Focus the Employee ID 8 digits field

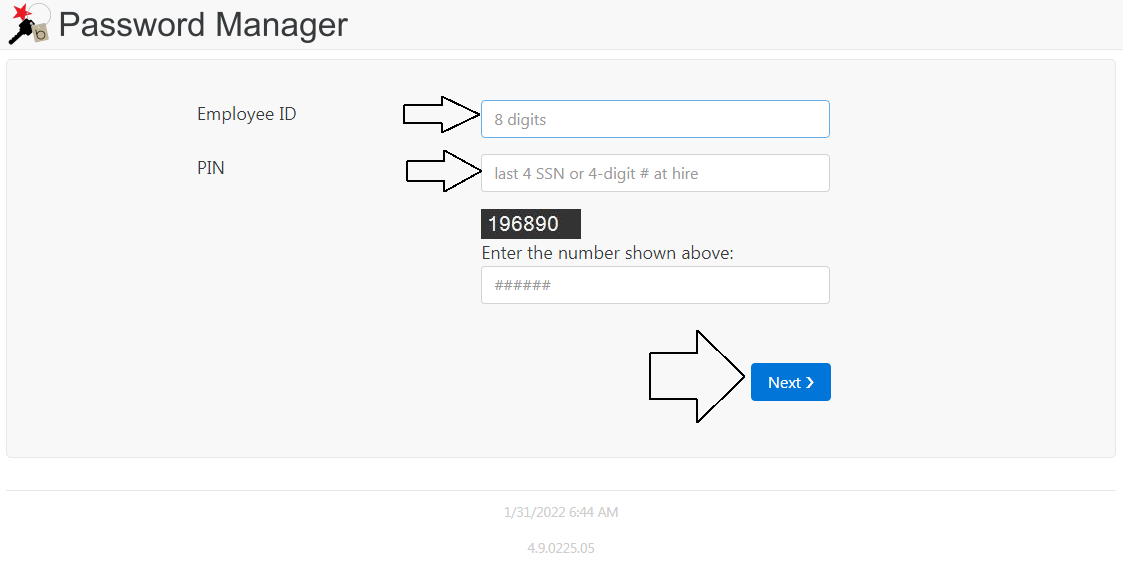click(655, 119)
